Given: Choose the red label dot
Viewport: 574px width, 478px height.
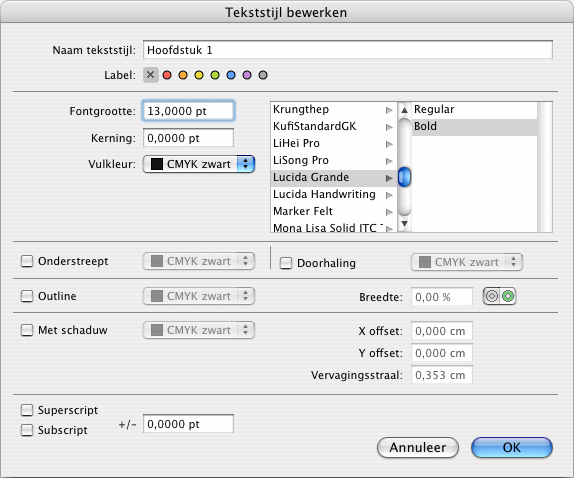Looking at the screenshot, I should pyautogui.click(x=167, y=75).
